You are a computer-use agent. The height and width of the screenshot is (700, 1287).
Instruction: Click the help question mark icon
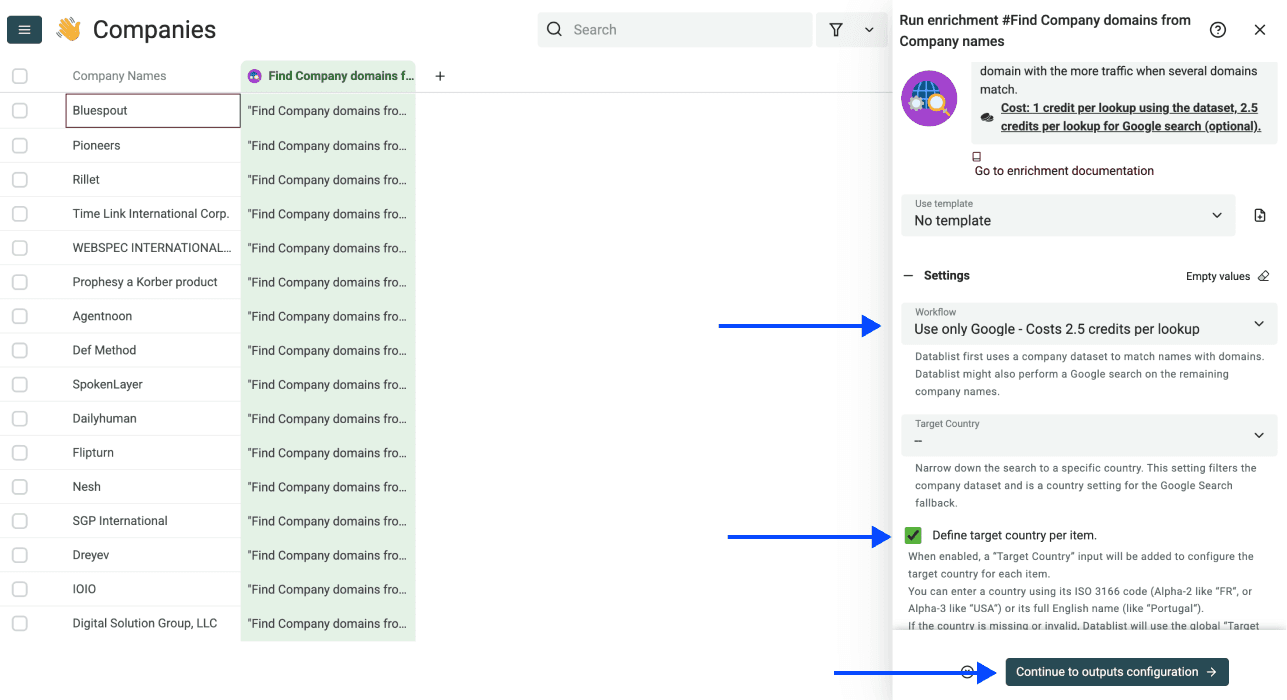coord(1218,29)
